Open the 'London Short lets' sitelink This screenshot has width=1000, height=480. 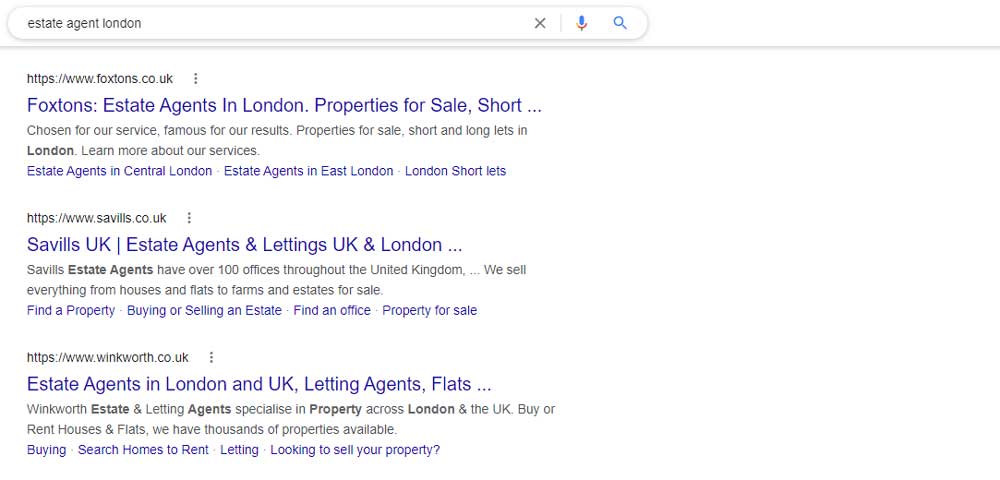(455, 171)
